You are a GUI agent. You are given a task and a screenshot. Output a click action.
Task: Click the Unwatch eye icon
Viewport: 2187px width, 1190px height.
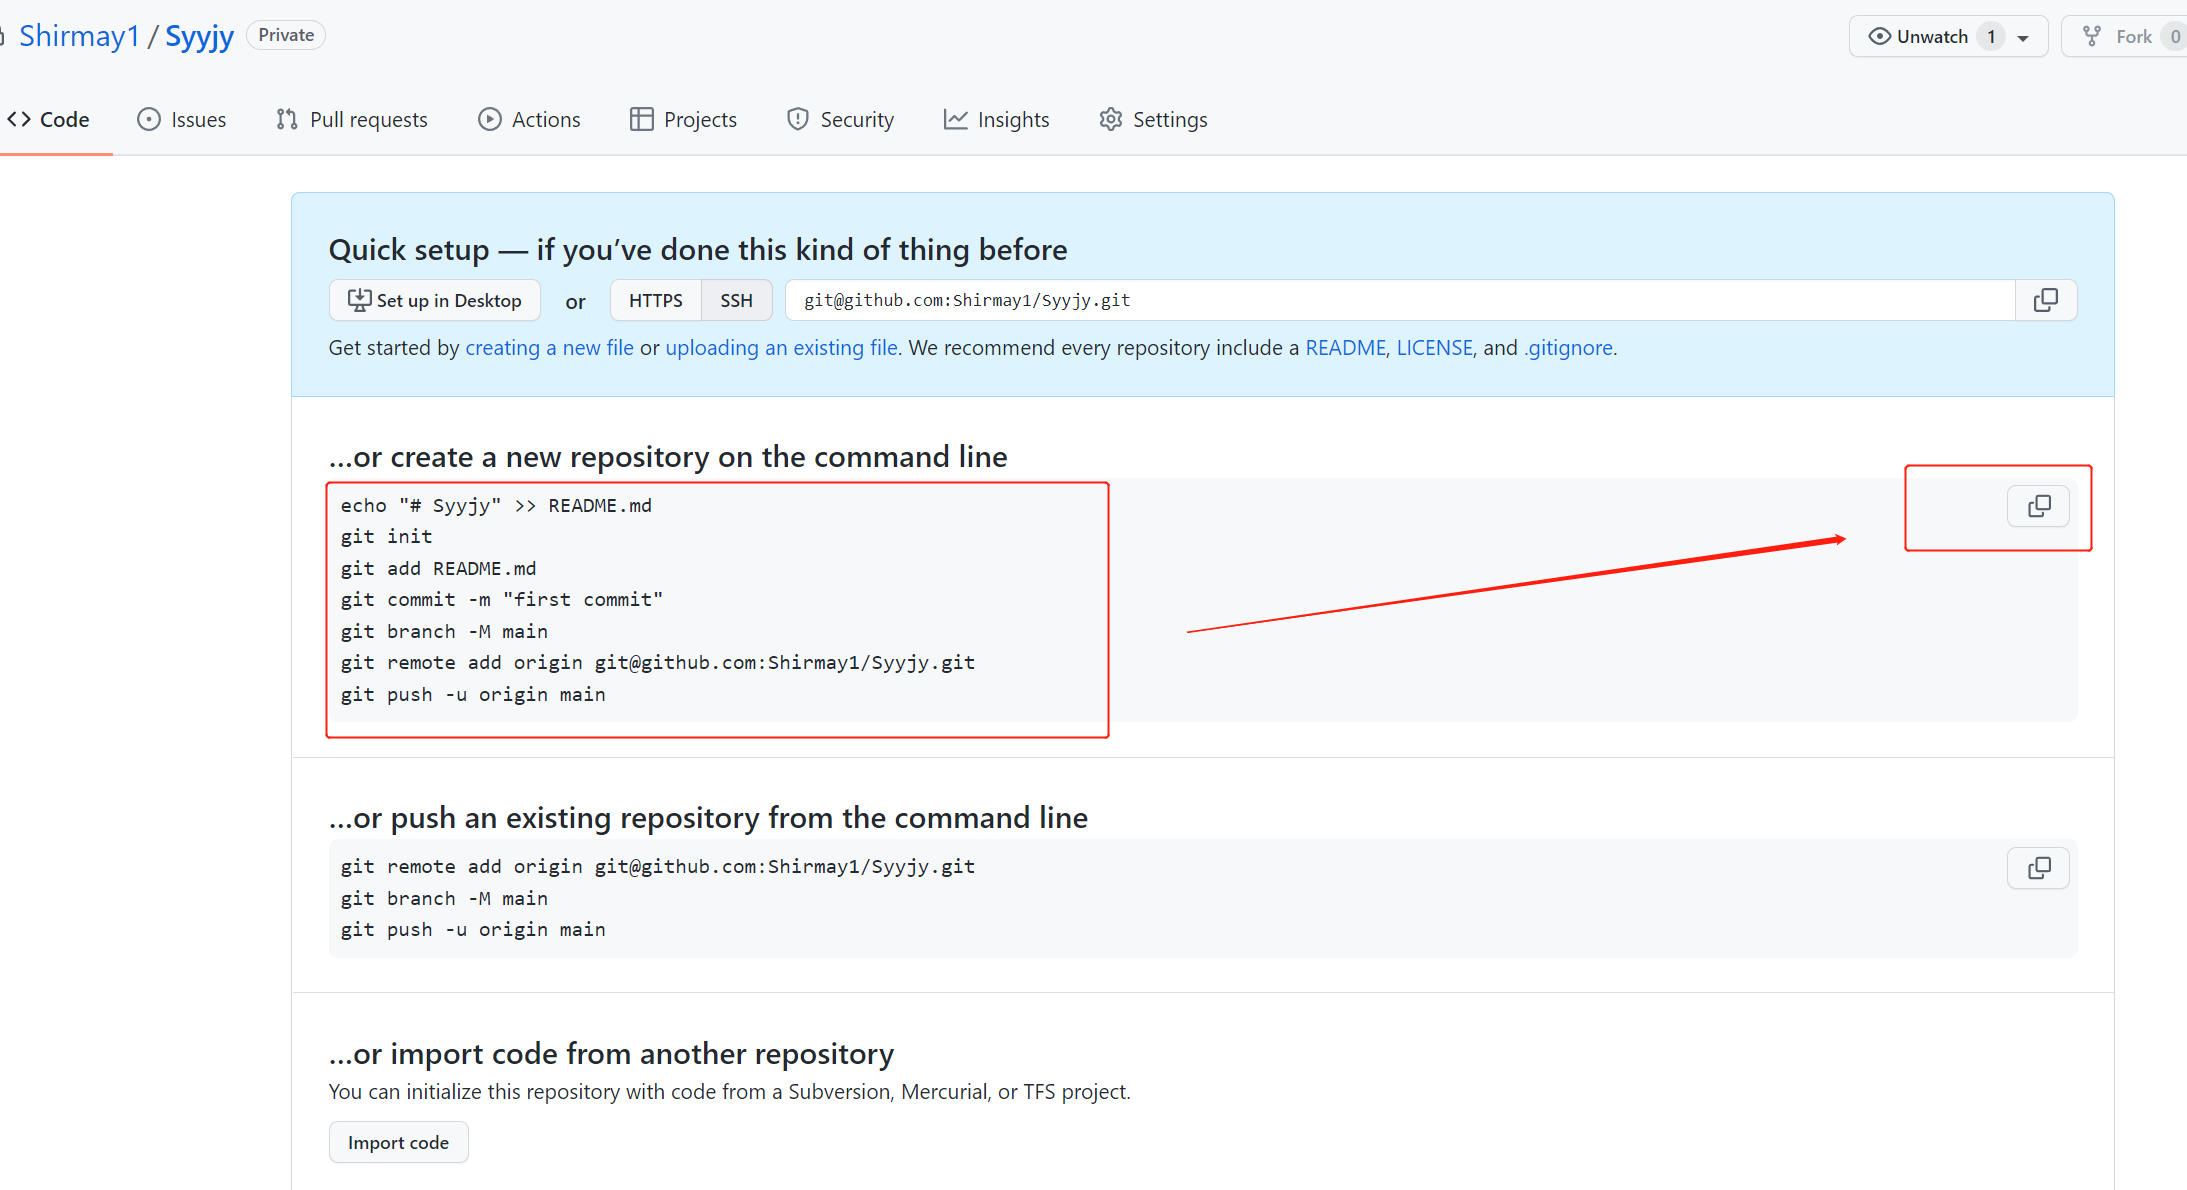(x=1885, y=35)
